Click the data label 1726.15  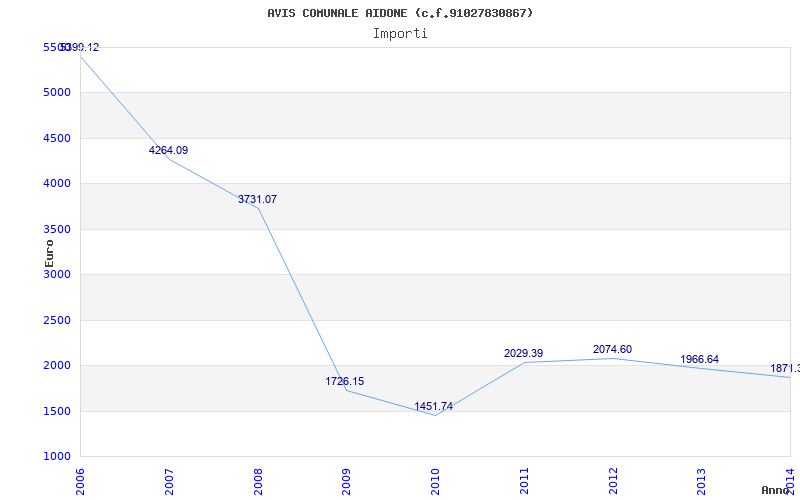[x=345, y=382]
